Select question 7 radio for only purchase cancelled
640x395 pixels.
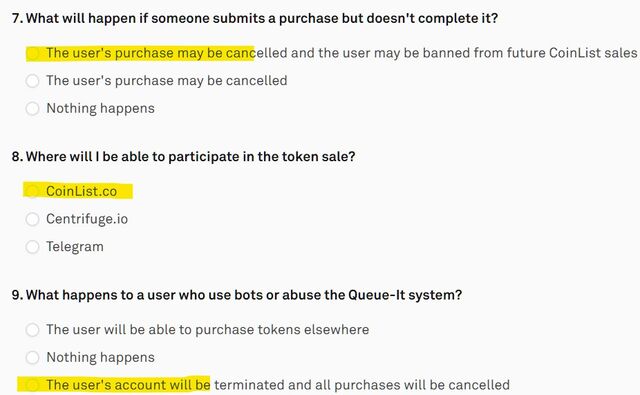[32, 81]
